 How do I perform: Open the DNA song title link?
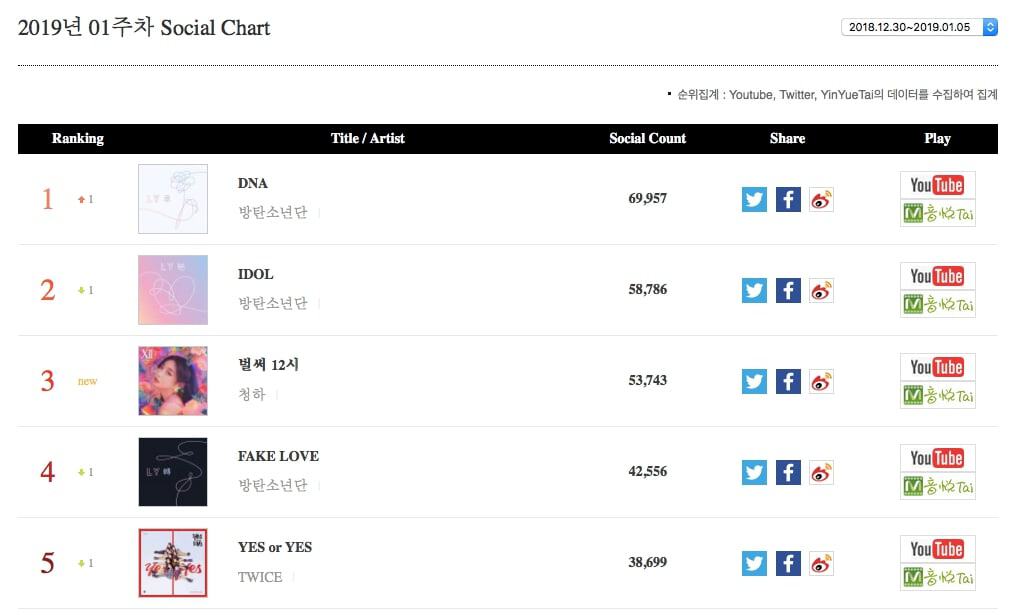(253, 183)
